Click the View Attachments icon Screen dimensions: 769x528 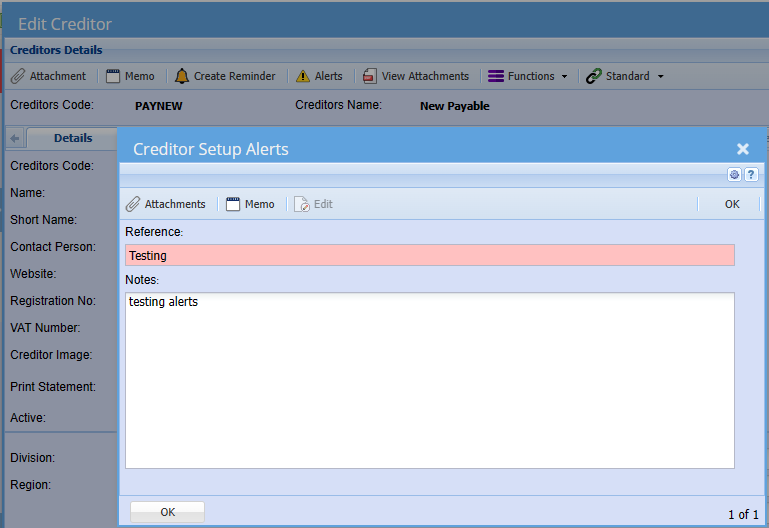pyautogui.click(x=370, y=76)
